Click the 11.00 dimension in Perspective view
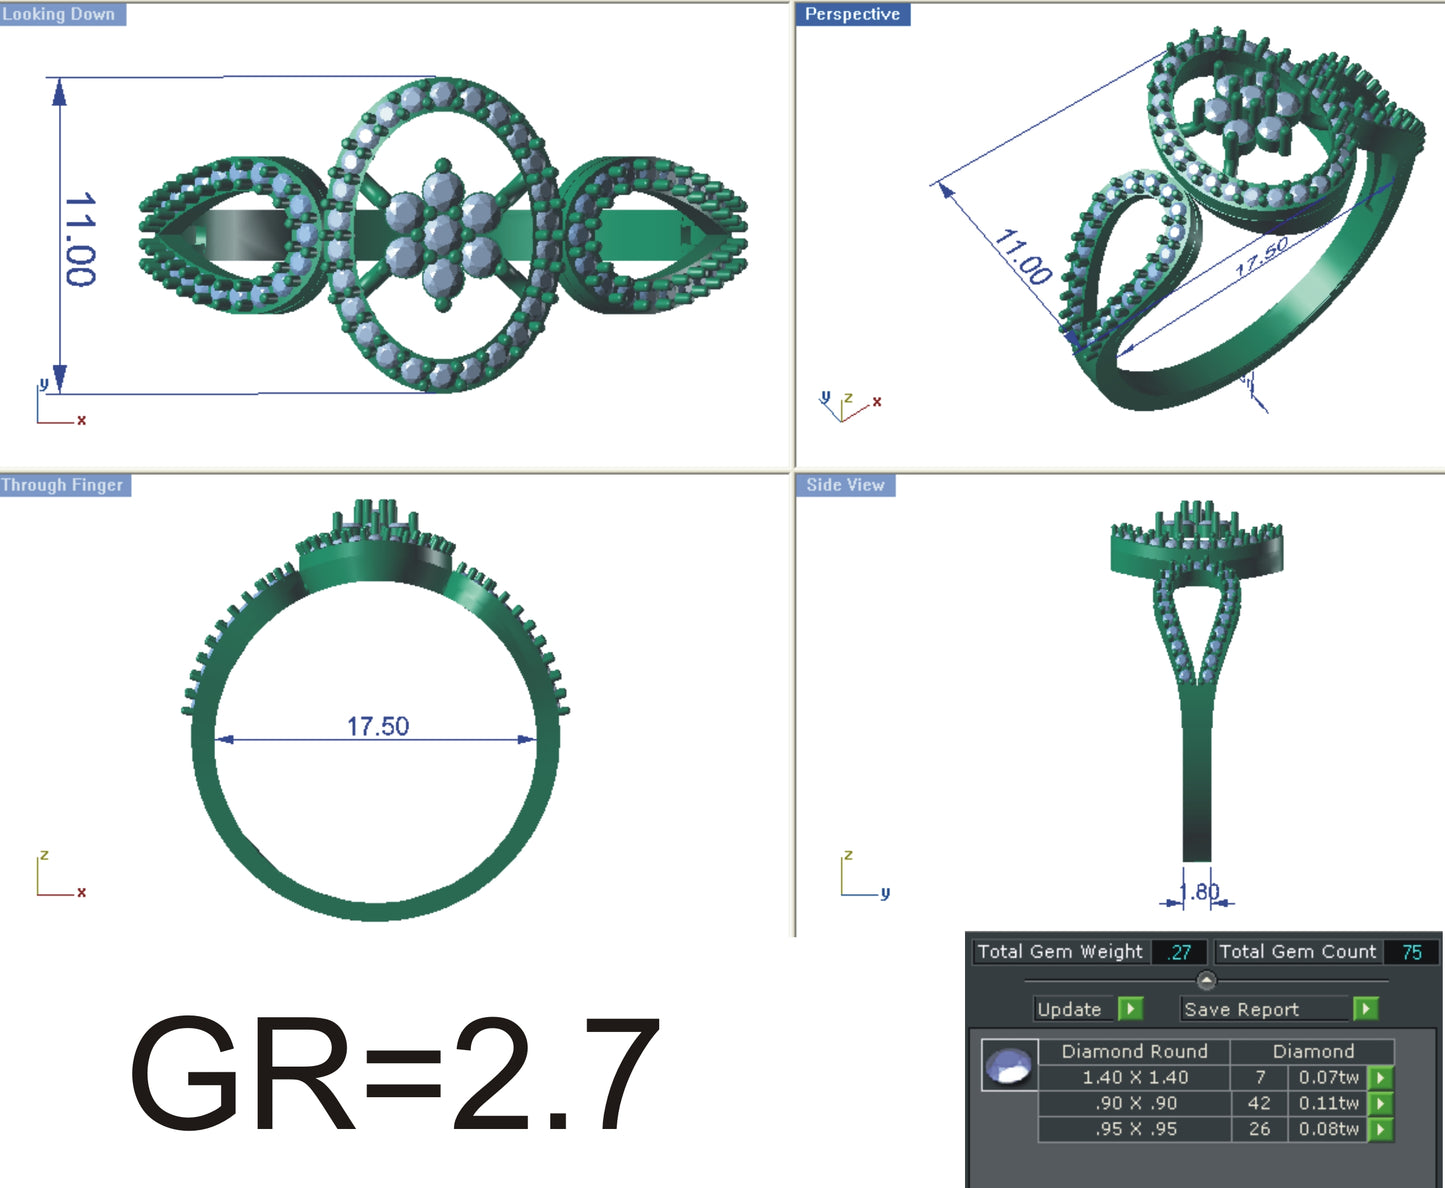1445x1188 pixels. tap(1023, 258)
